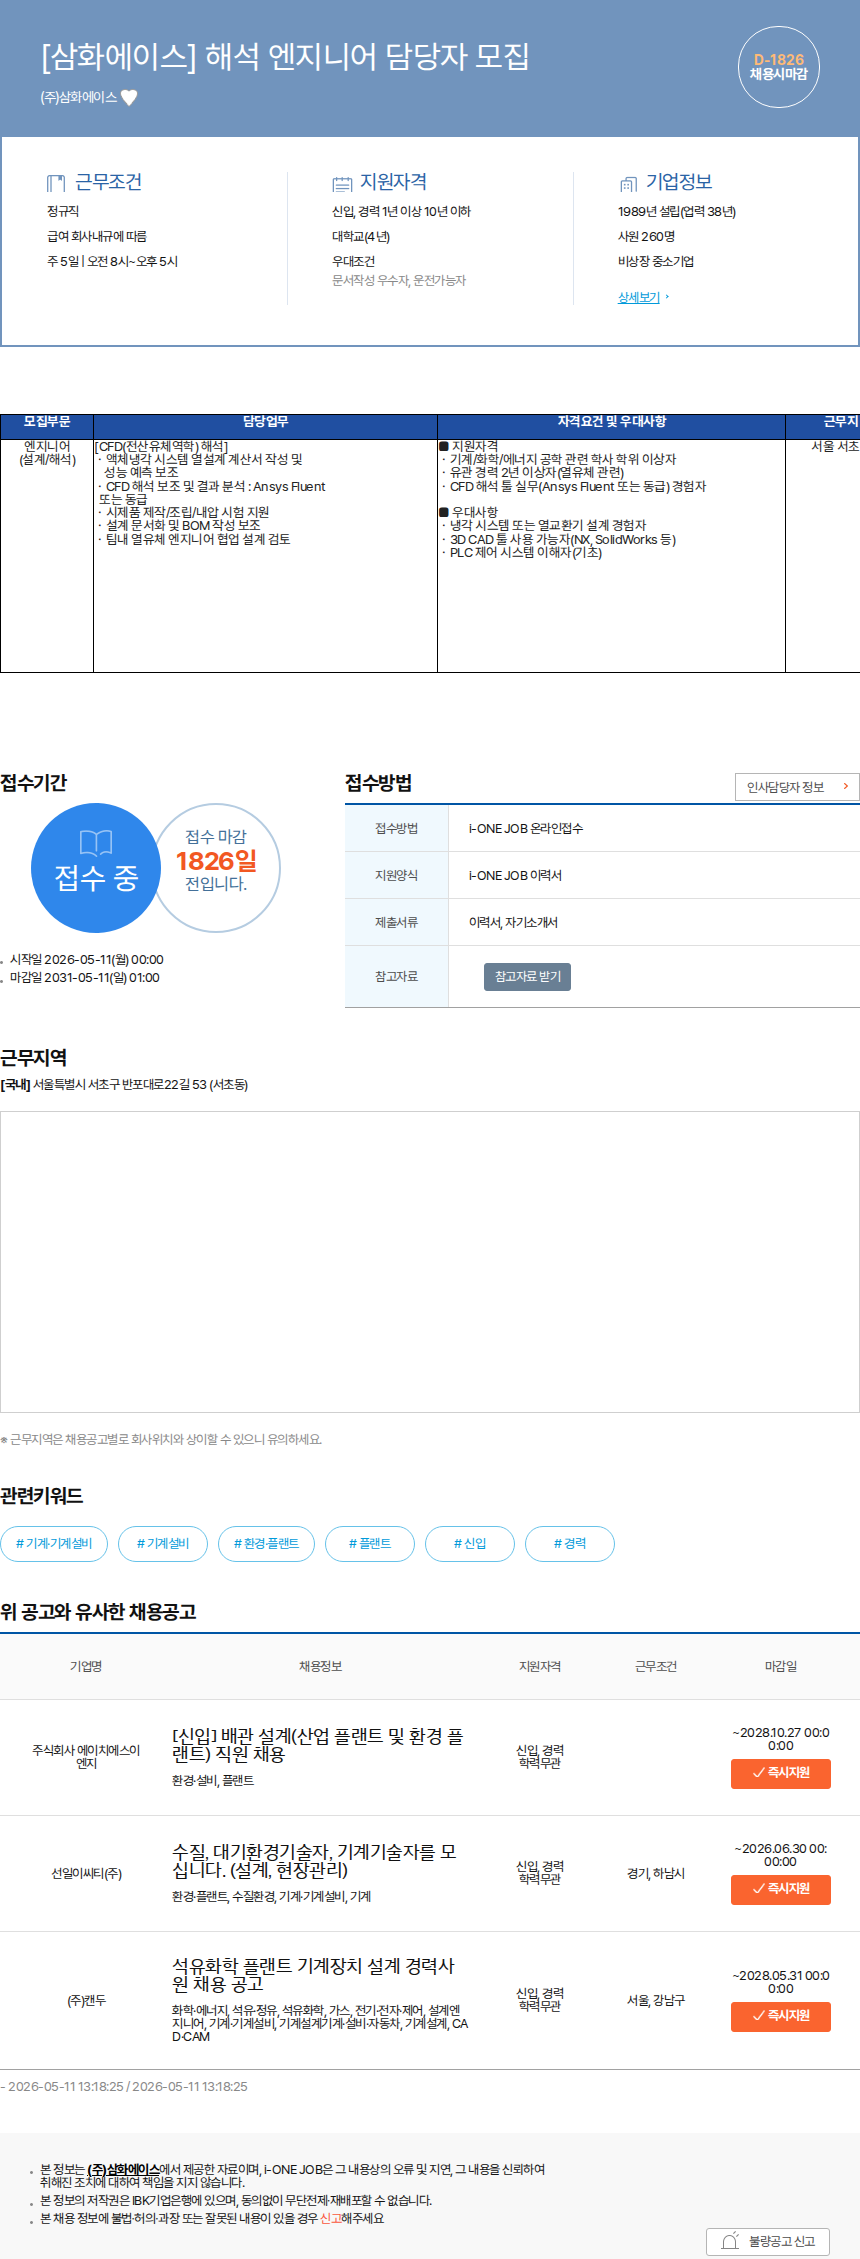Click the 신고 link in footer notice
This screenshot has width=860, height=2259.
330,2218
